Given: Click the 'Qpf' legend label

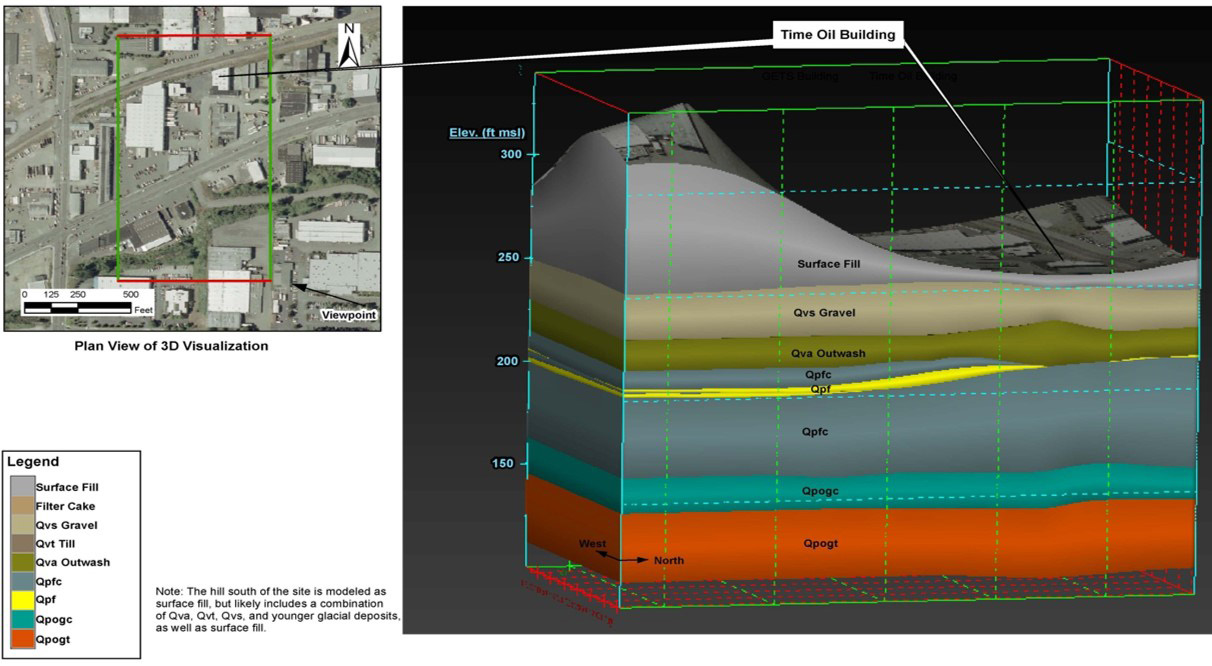Looking at the screenshot, I should coord(46,600).
